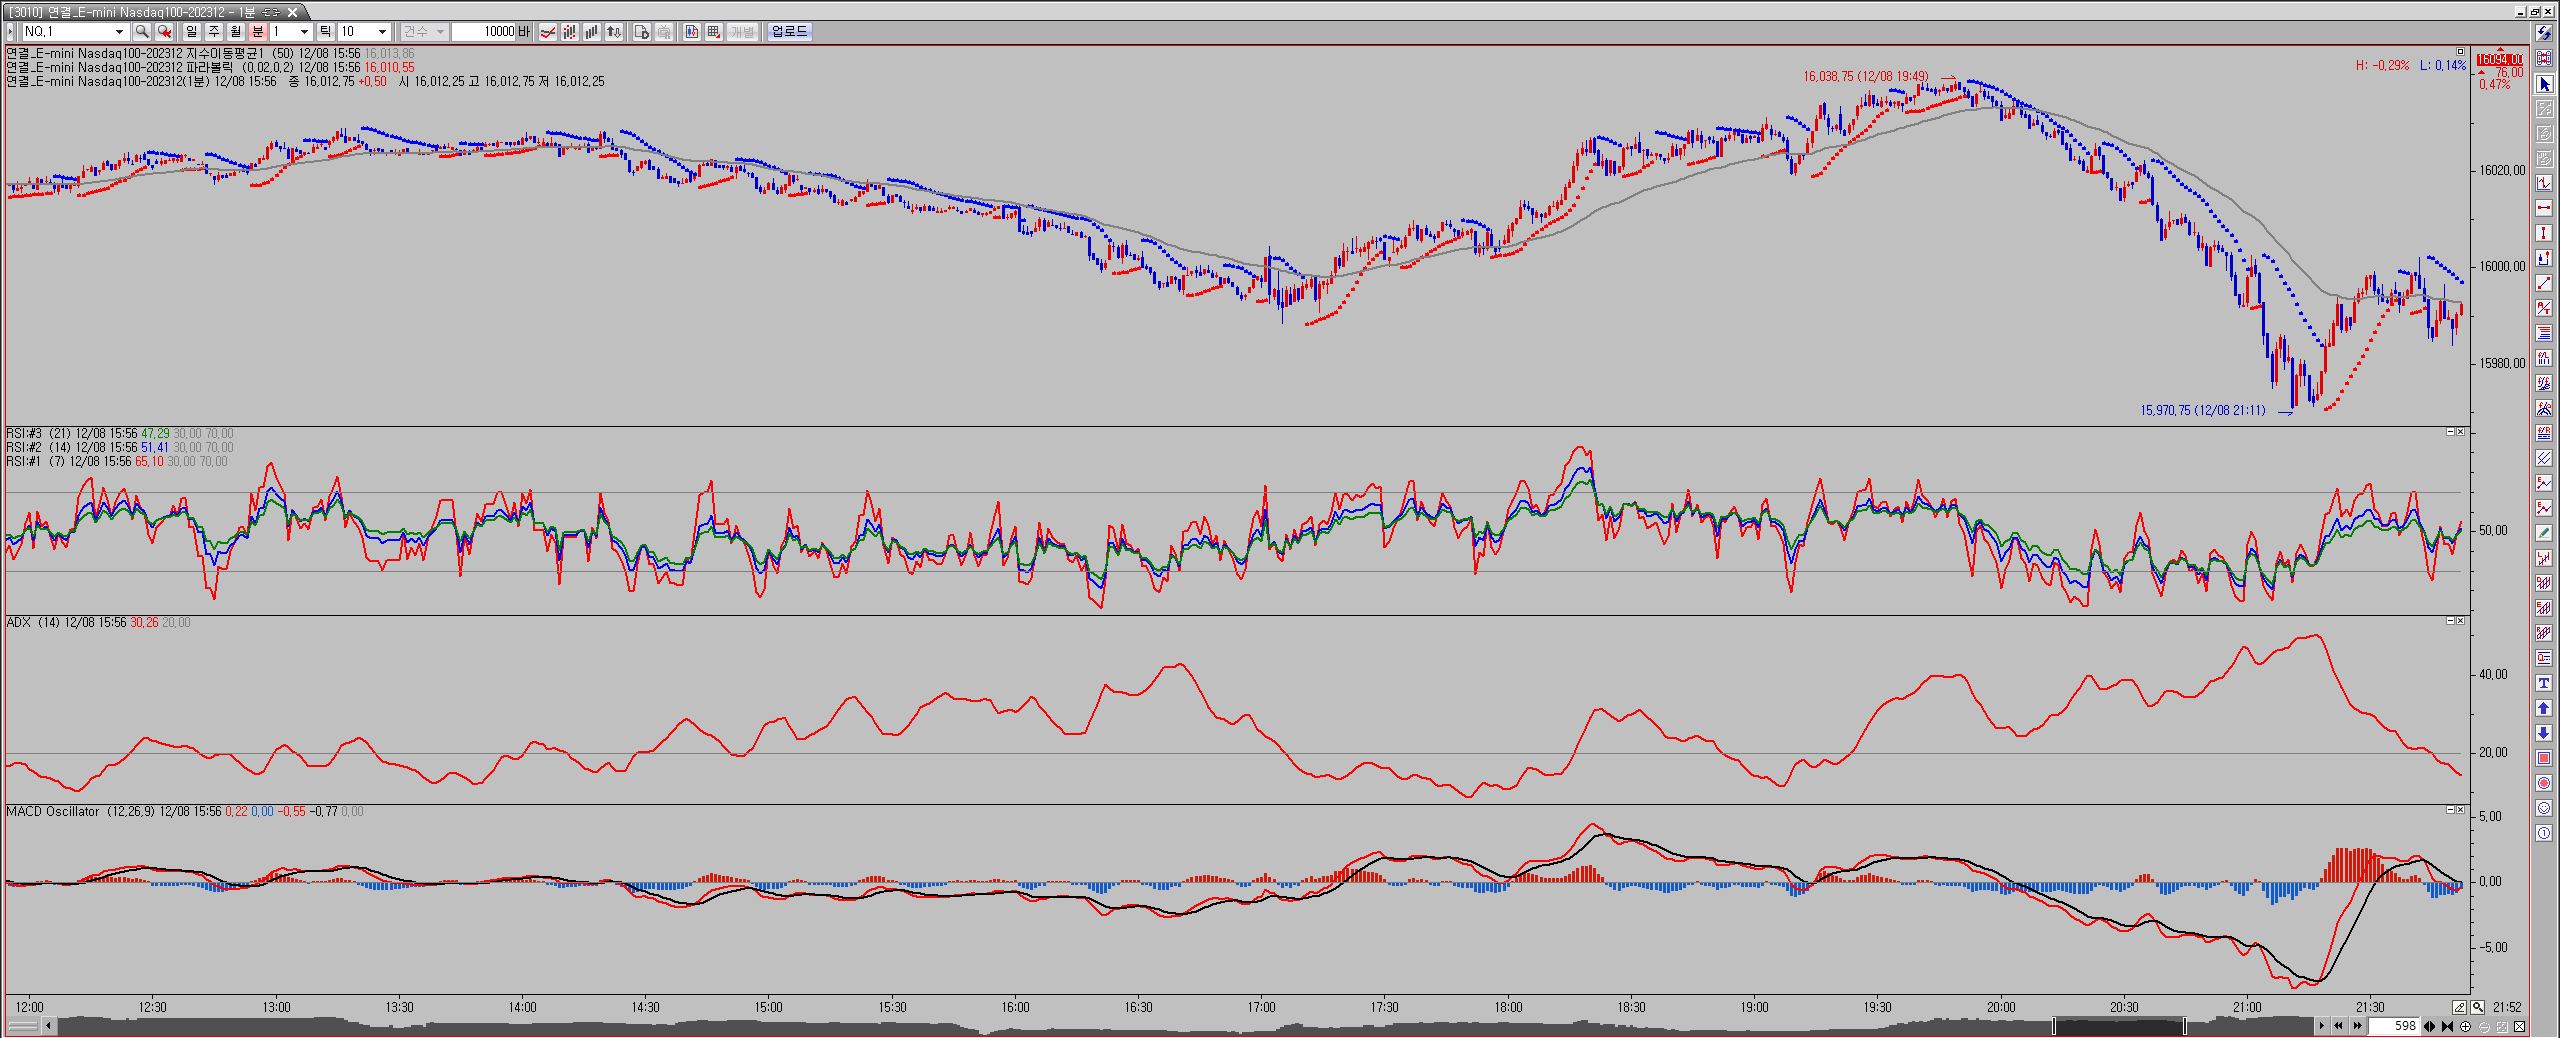Select the text (T) annotation tool
This screenshot has height=1038, width=2560.
coord(2545,683)
